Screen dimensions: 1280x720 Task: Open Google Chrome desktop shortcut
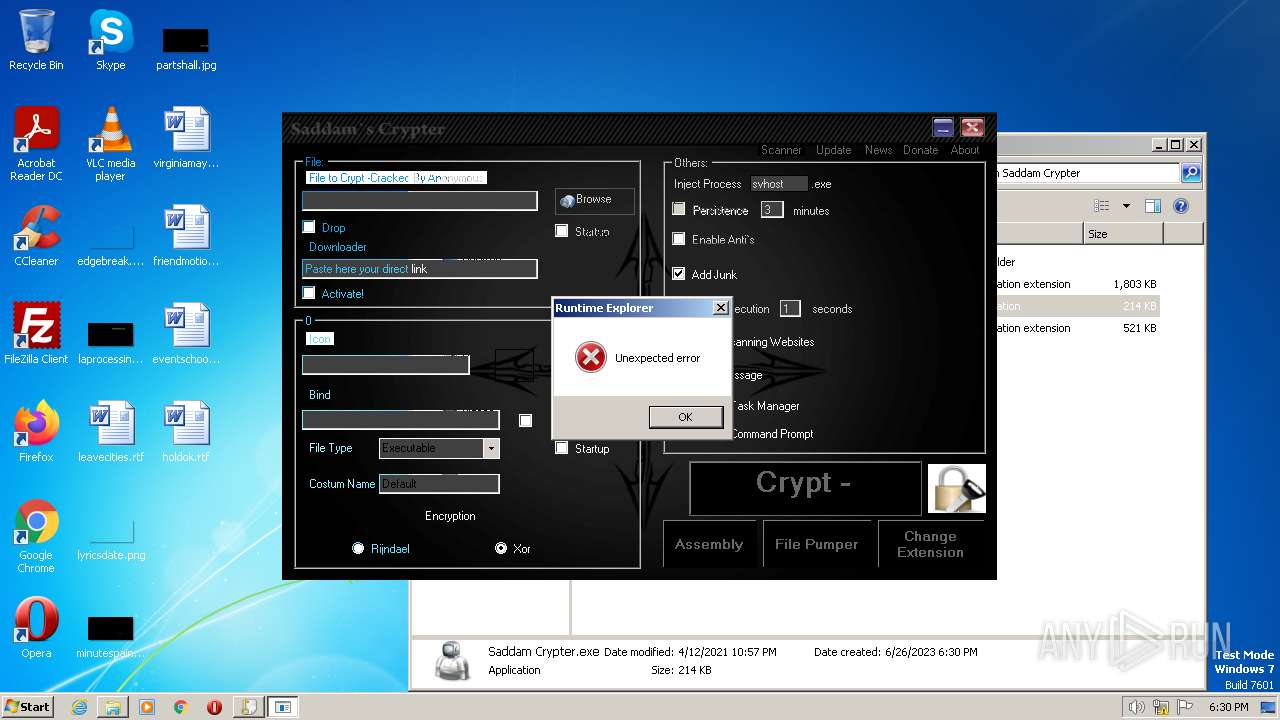click(36, 536)
